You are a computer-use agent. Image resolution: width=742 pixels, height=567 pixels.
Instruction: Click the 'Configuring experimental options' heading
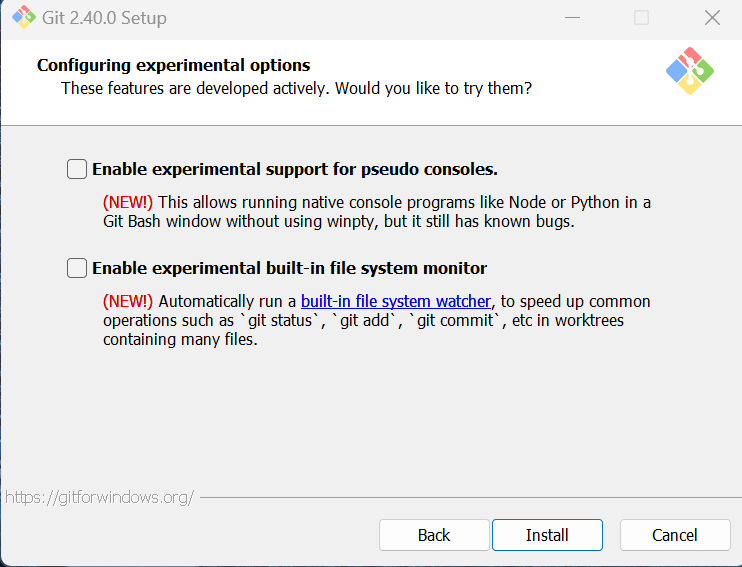point(174,65)
